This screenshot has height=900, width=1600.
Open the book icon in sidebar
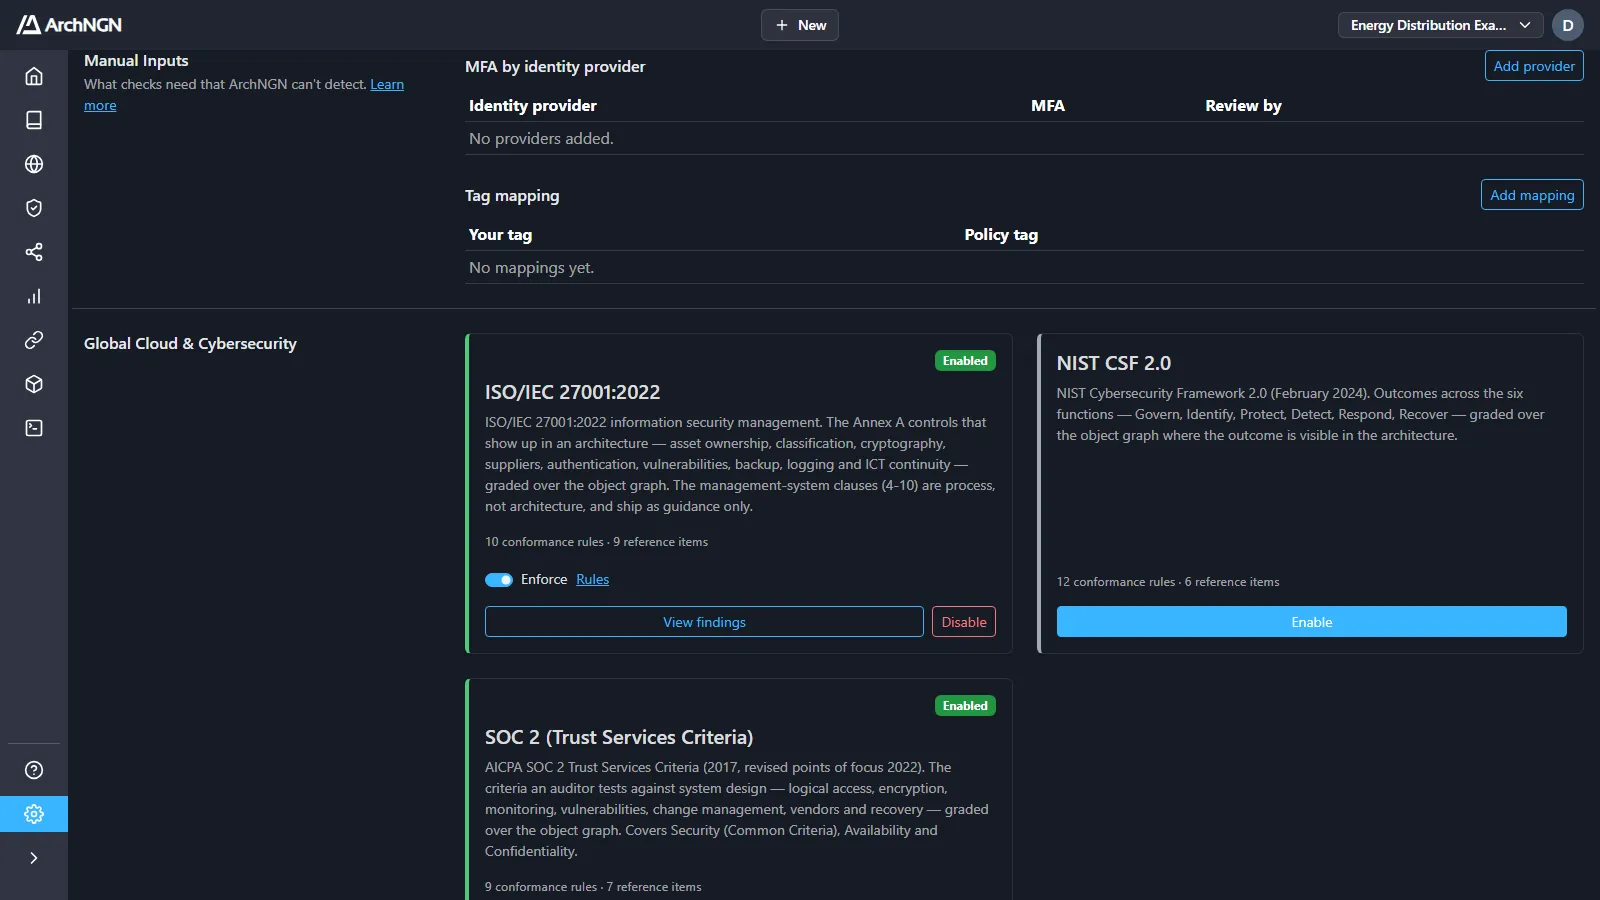click(x=34, y=120)
